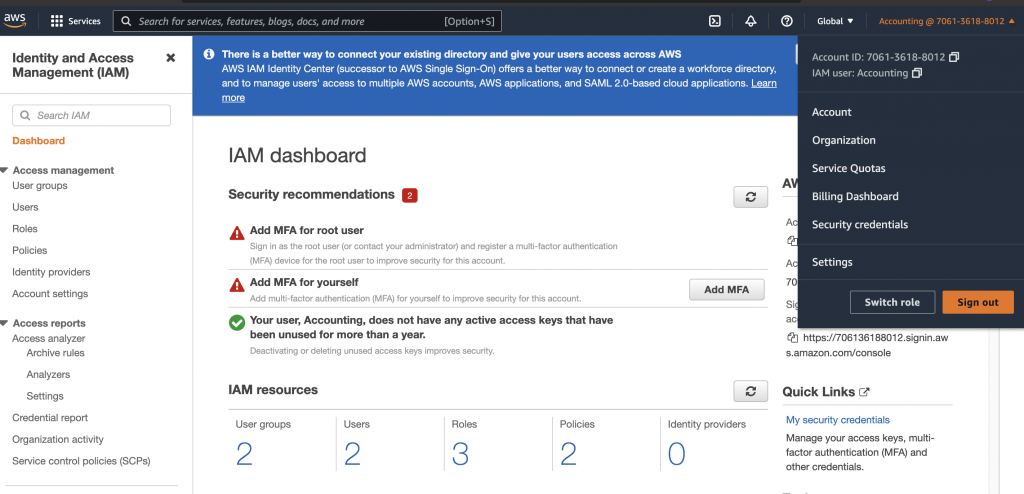Open the notifications bell

point(751,21)
